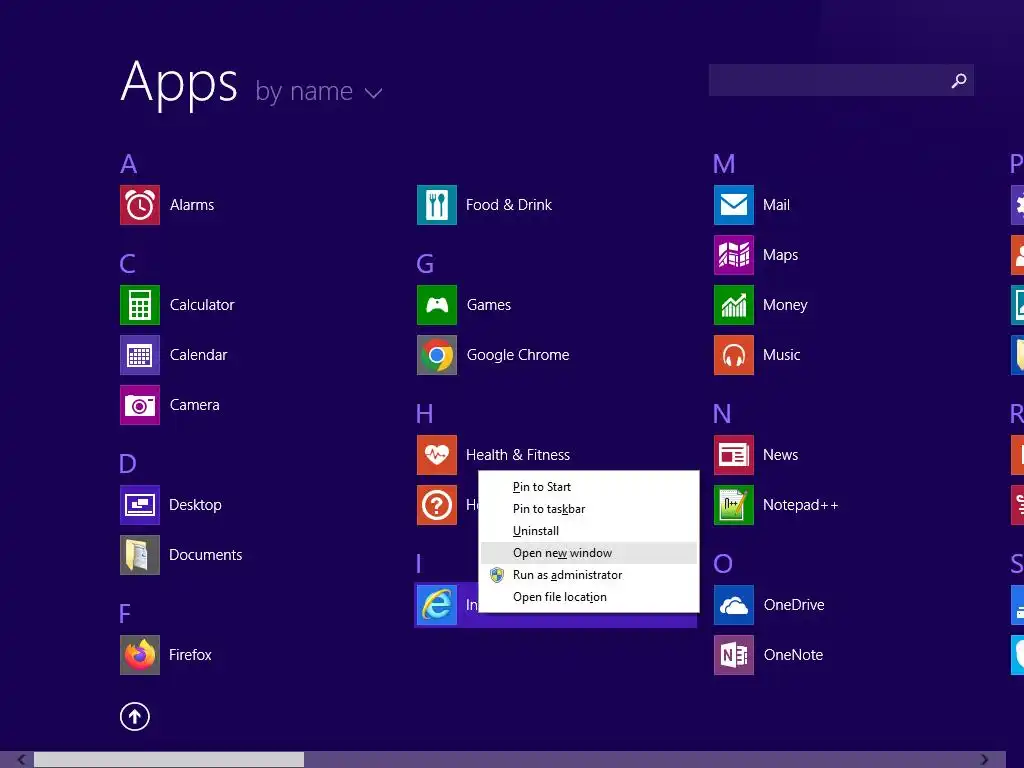Expand the 'by name' sort dropdown

[x=319, y=92]
